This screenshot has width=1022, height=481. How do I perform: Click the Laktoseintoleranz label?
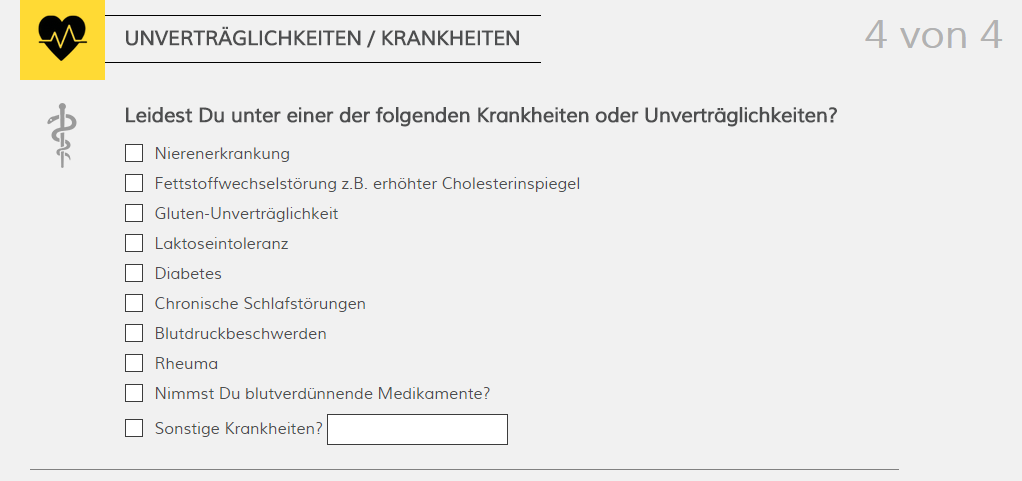[x=222, y=244]
